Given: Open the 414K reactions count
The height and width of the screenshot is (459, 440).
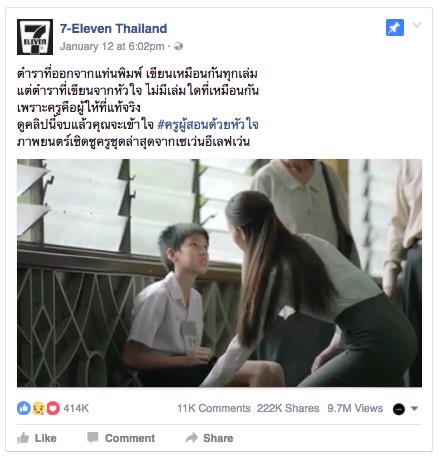Looking at the screenshot, I should click(76, 408).
